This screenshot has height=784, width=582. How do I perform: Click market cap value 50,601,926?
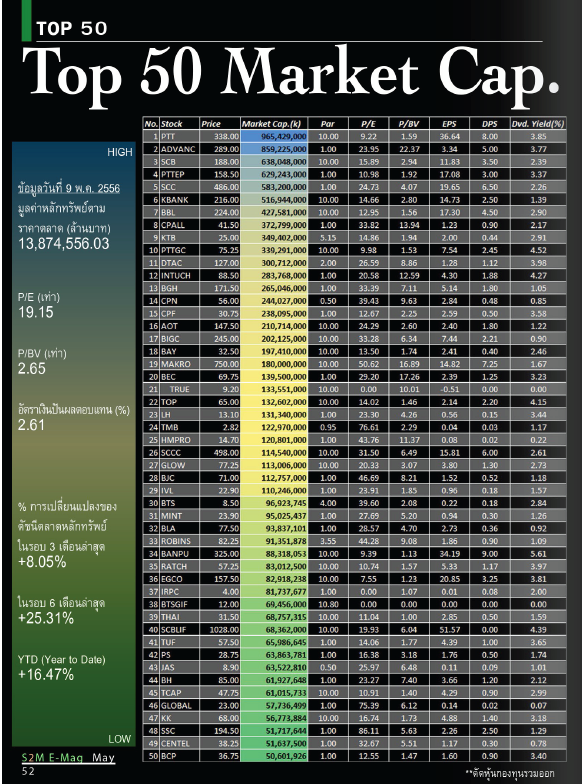coord(274,756)
